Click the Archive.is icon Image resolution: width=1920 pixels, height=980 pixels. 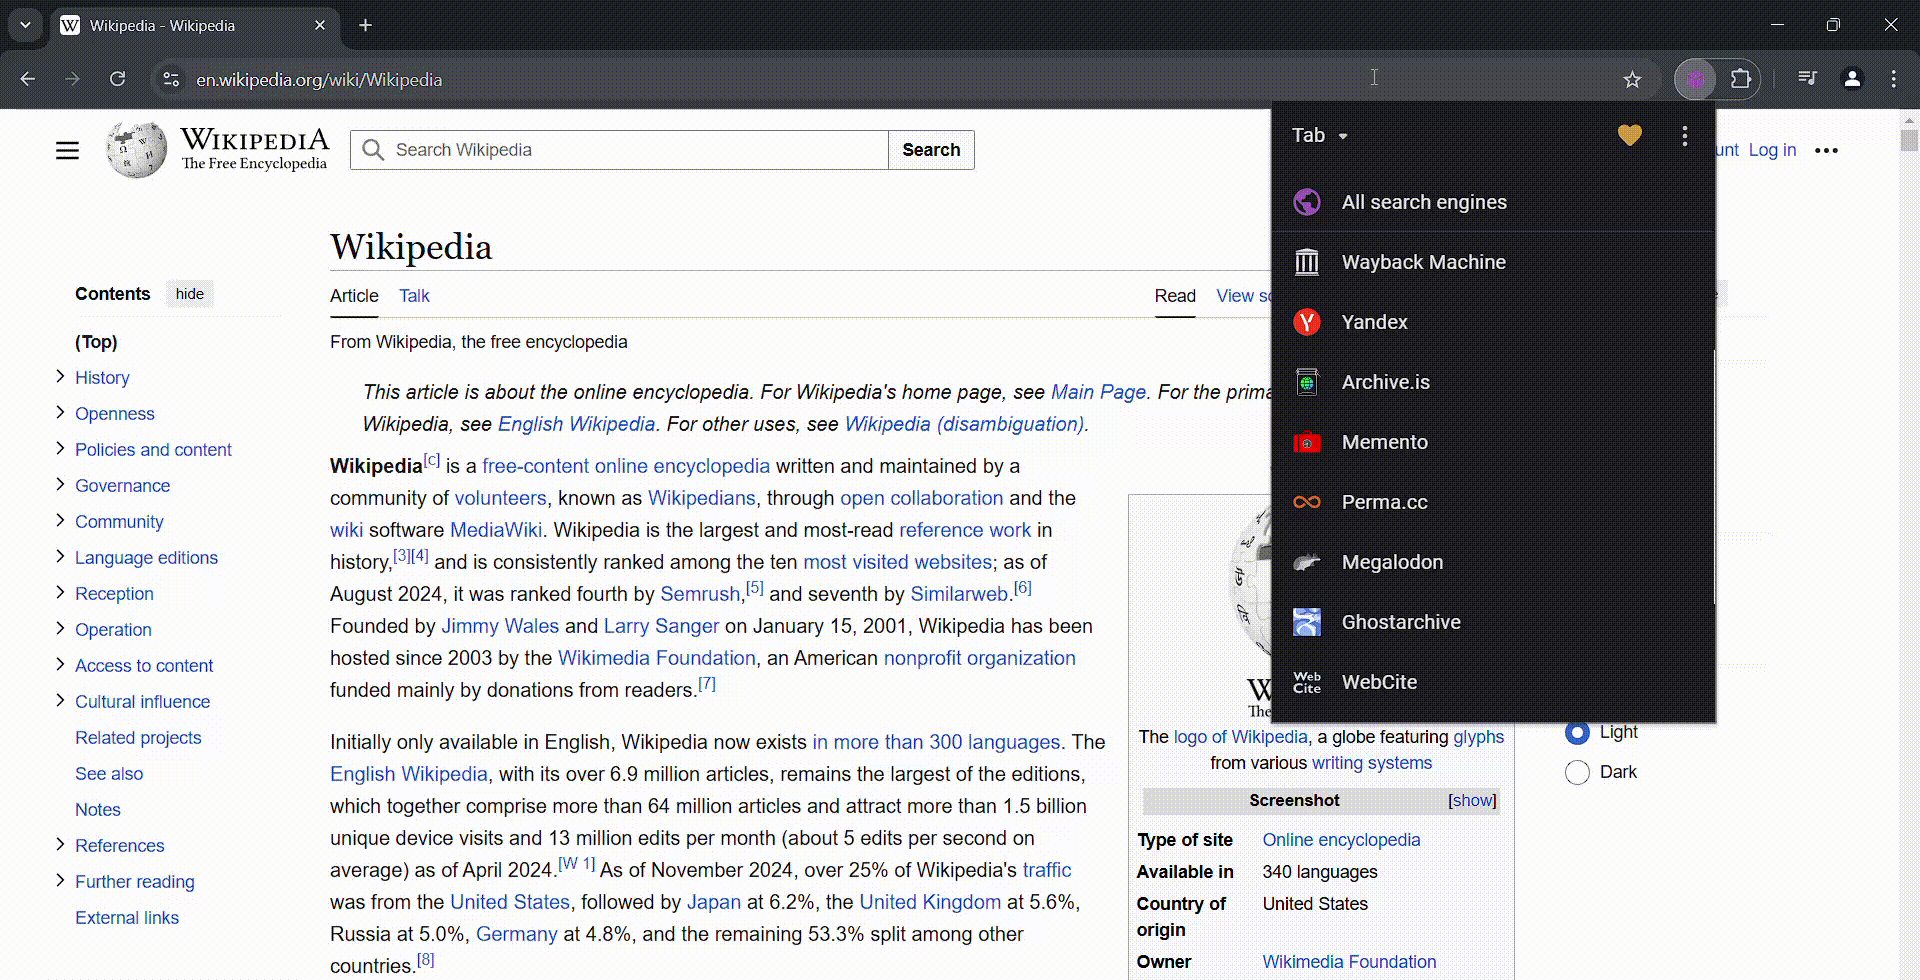(1307, 382)
